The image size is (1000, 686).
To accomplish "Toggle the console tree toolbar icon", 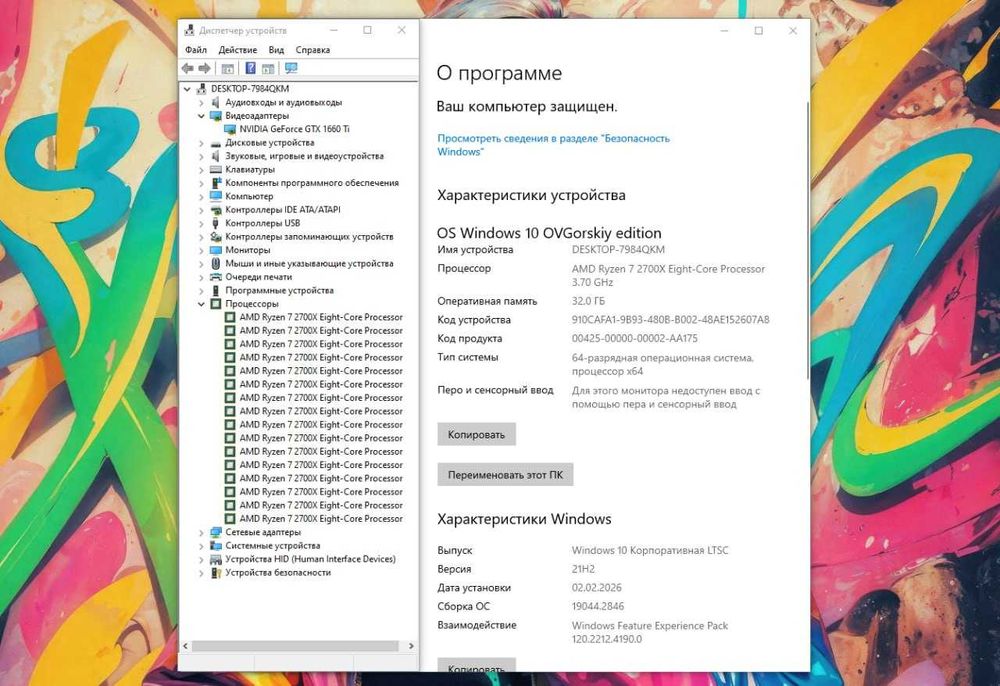I will click(228, 68).
